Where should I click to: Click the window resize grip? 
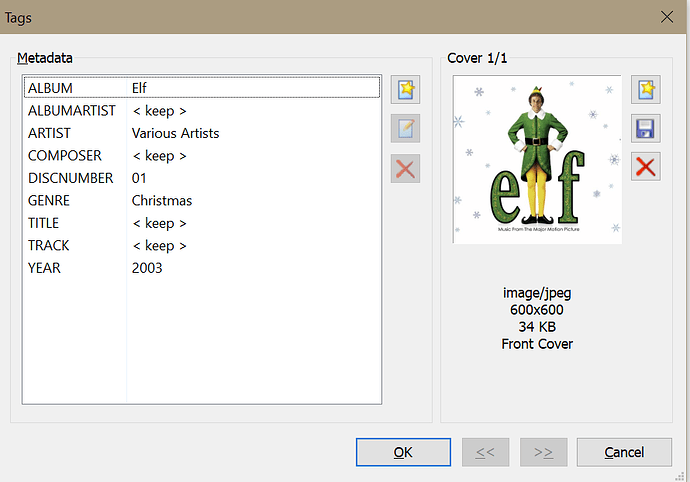click(x=680, y=476)
